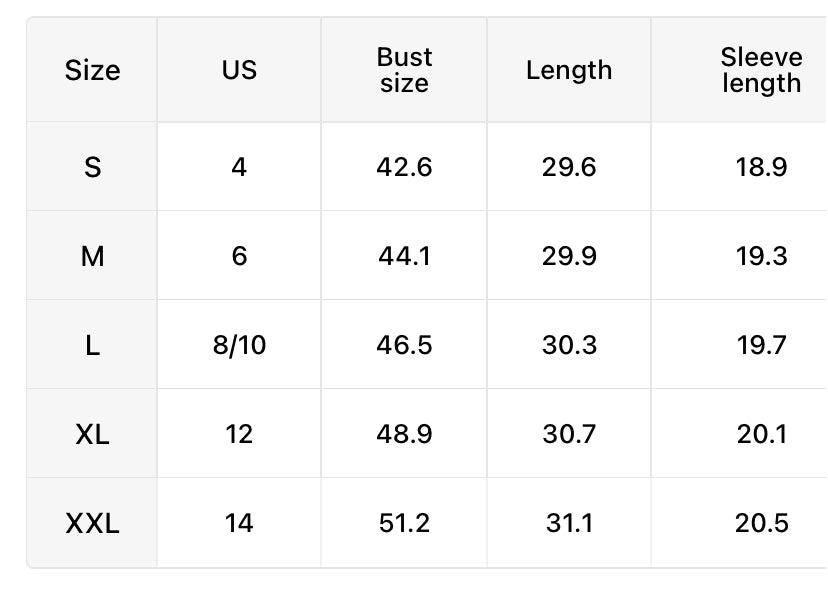Viewport: 828px width, 590px height.
Task: Click bust size value 51.2
Action: 404,523
